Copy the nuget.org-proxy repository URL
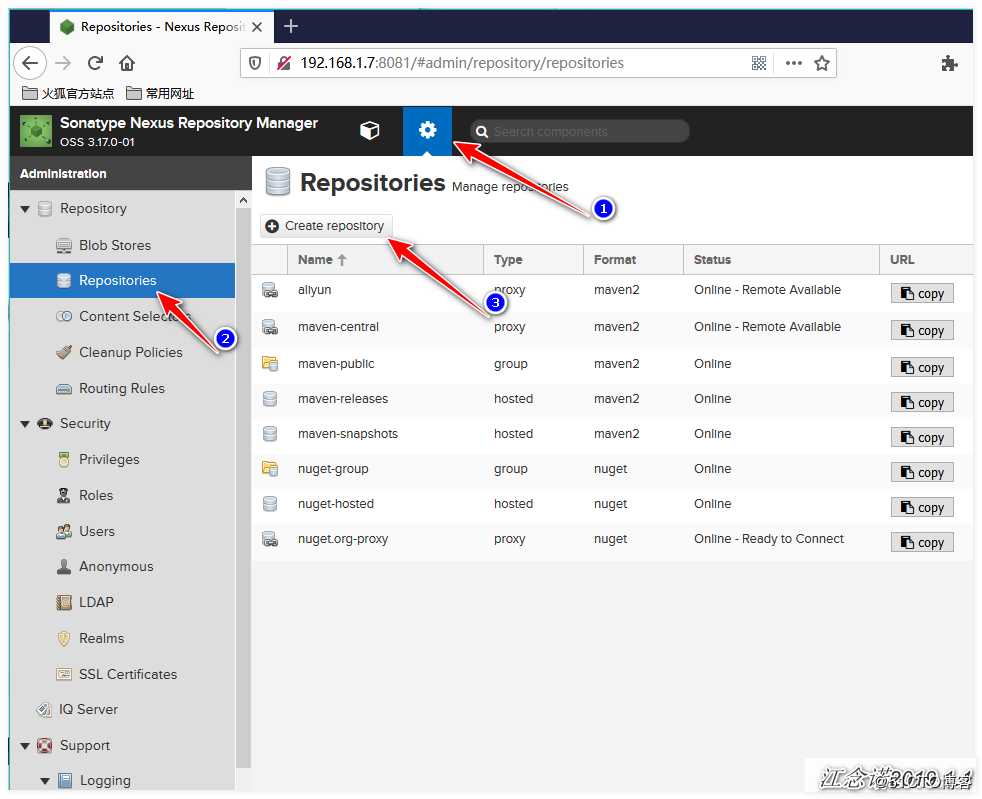Image resolution: width=982 pixels, height=799 pixels. [x=922, y=542]
